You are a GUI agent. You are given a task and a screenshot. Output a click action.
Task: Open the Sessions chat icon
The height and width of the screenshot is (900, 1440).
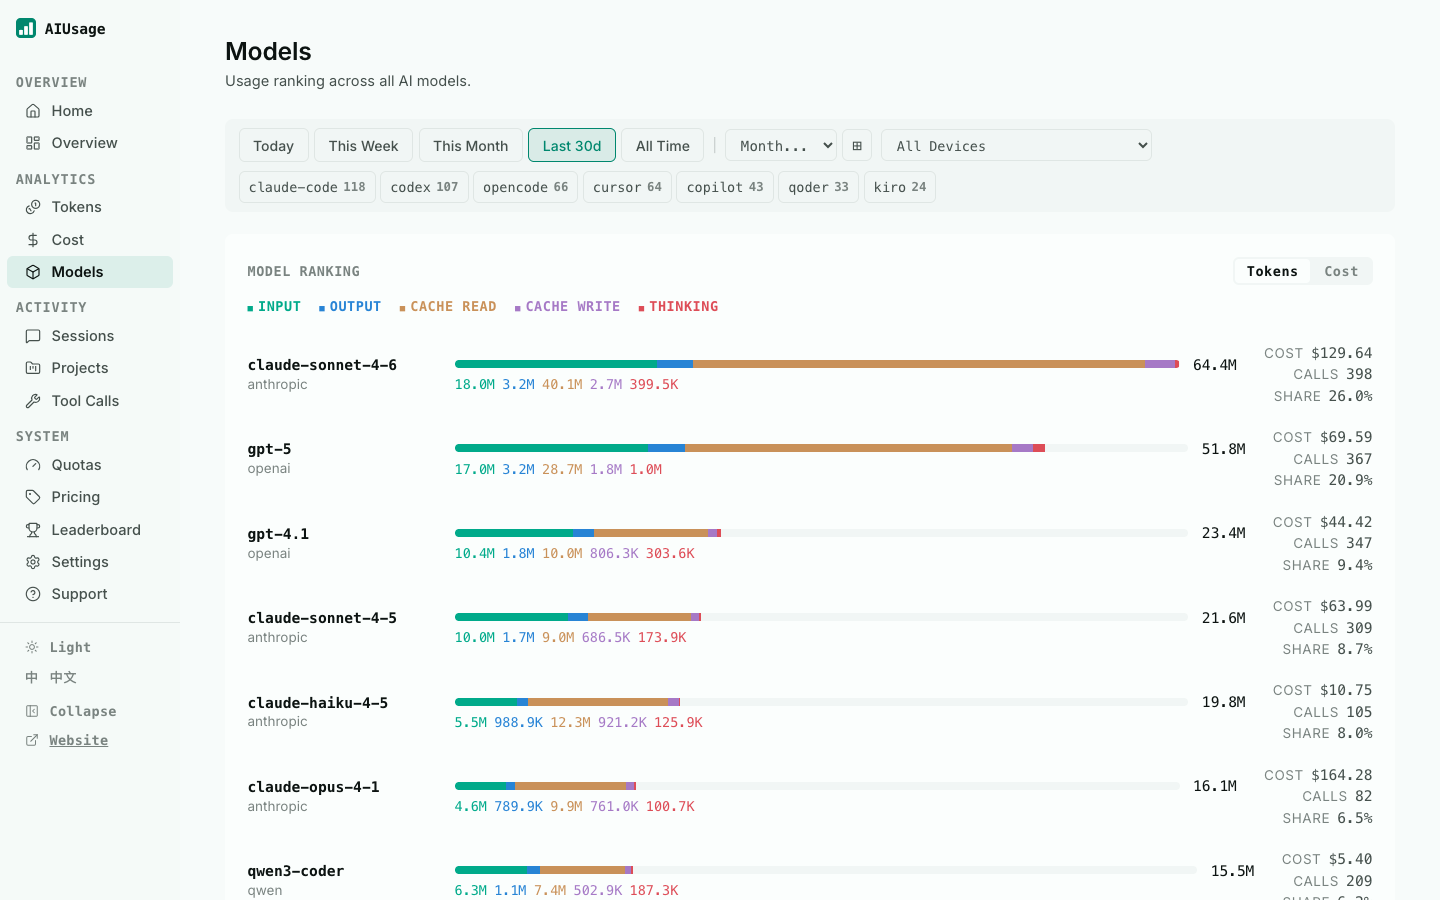point(33,336)
